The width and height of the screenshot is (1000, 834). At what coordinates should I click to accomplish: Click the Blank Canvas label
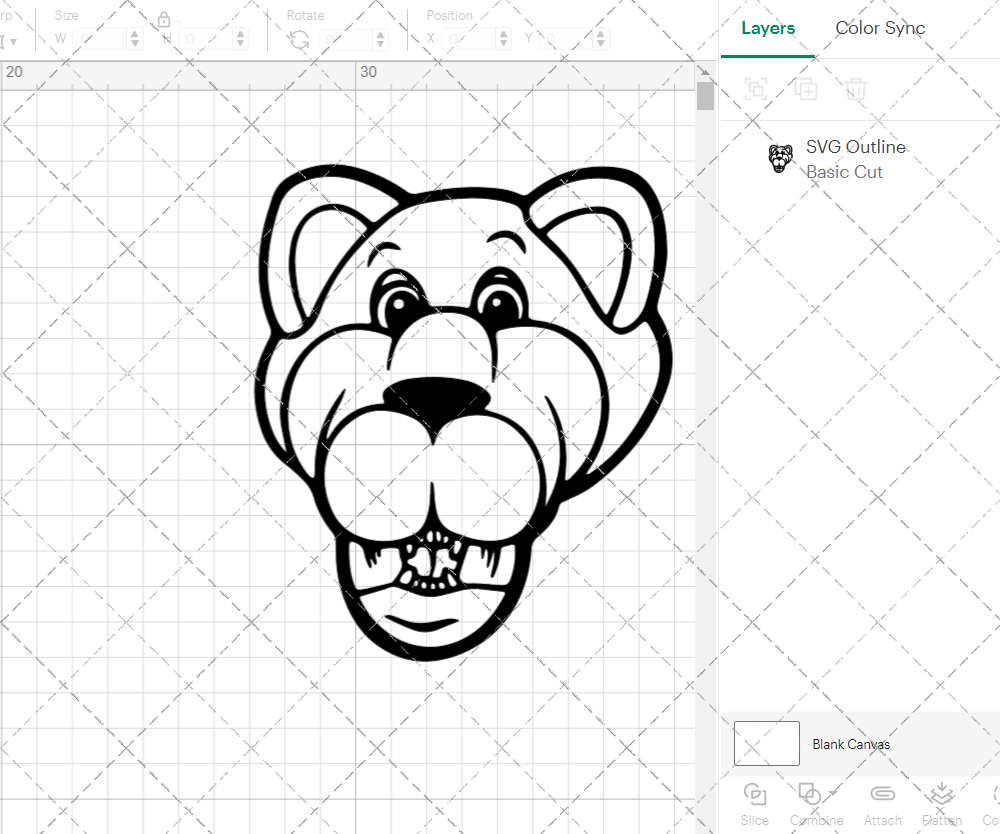[x=852, y=744]
